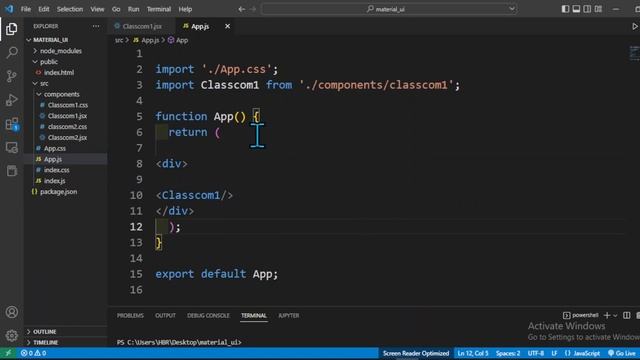Click the material_ui command center search box
640x360 pixels.
coord(389,9)
